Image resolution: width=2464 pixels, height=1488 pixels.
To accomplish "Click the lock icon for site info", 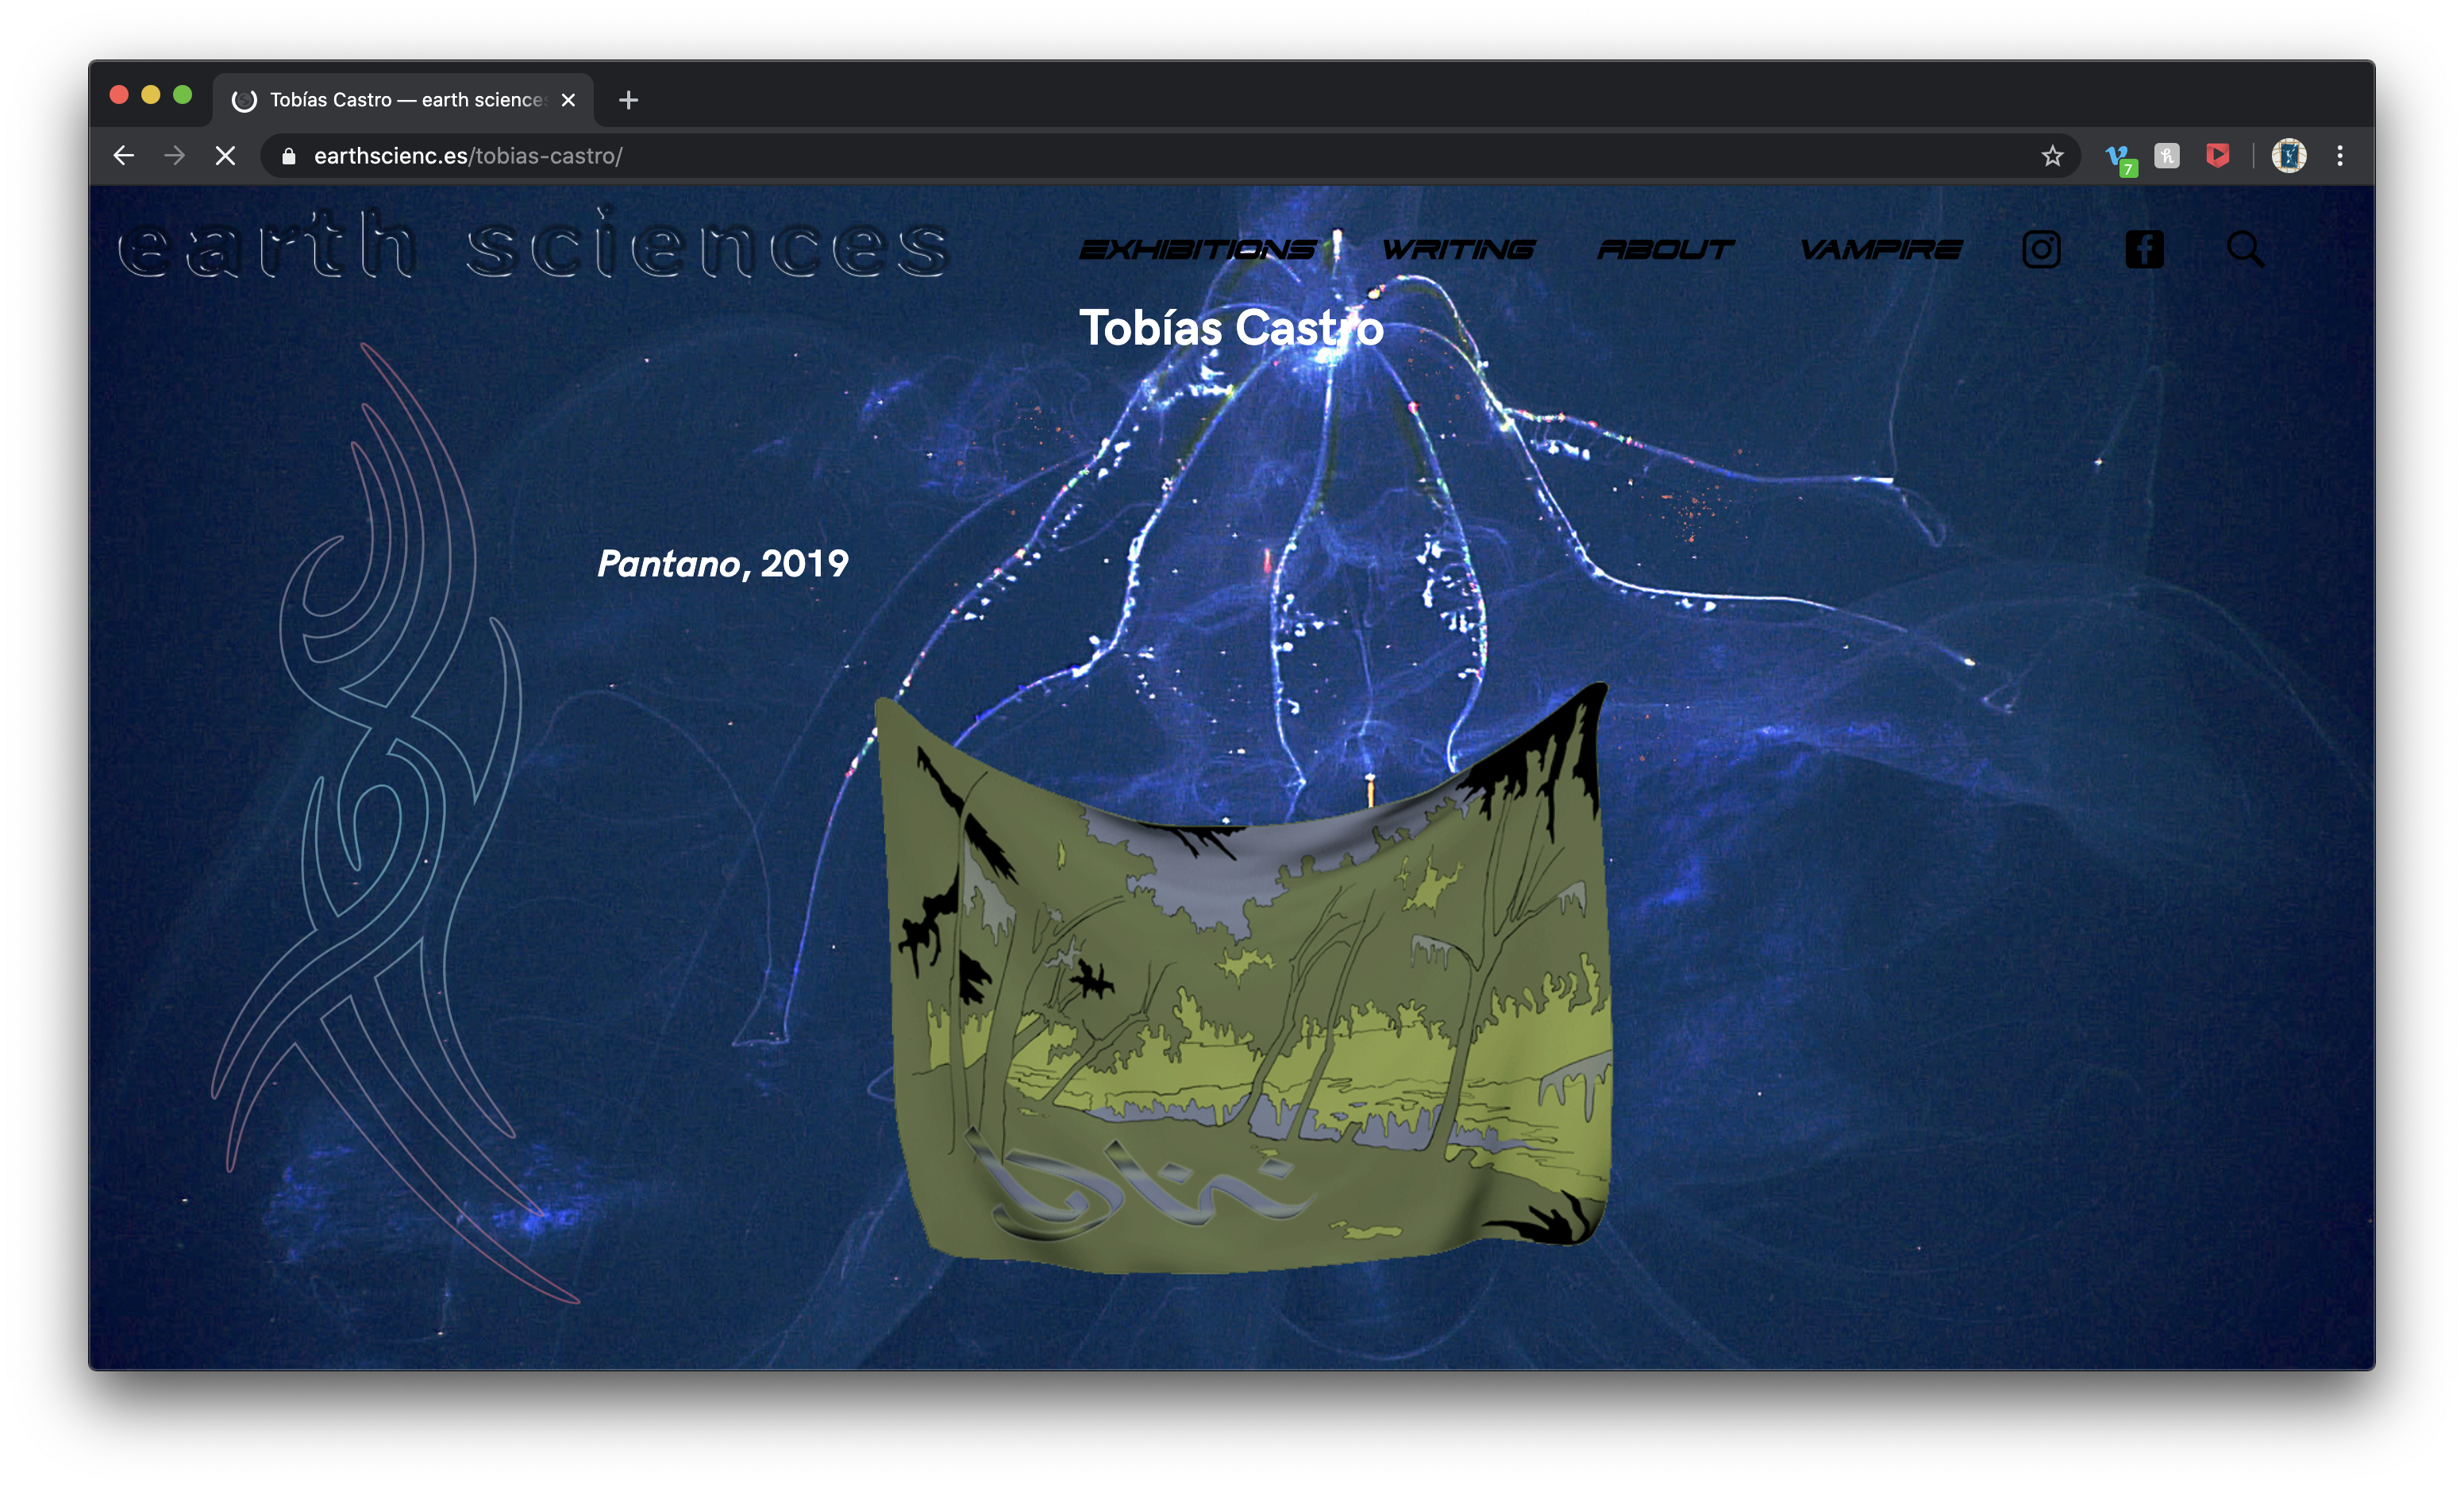I will click(289, 156).
